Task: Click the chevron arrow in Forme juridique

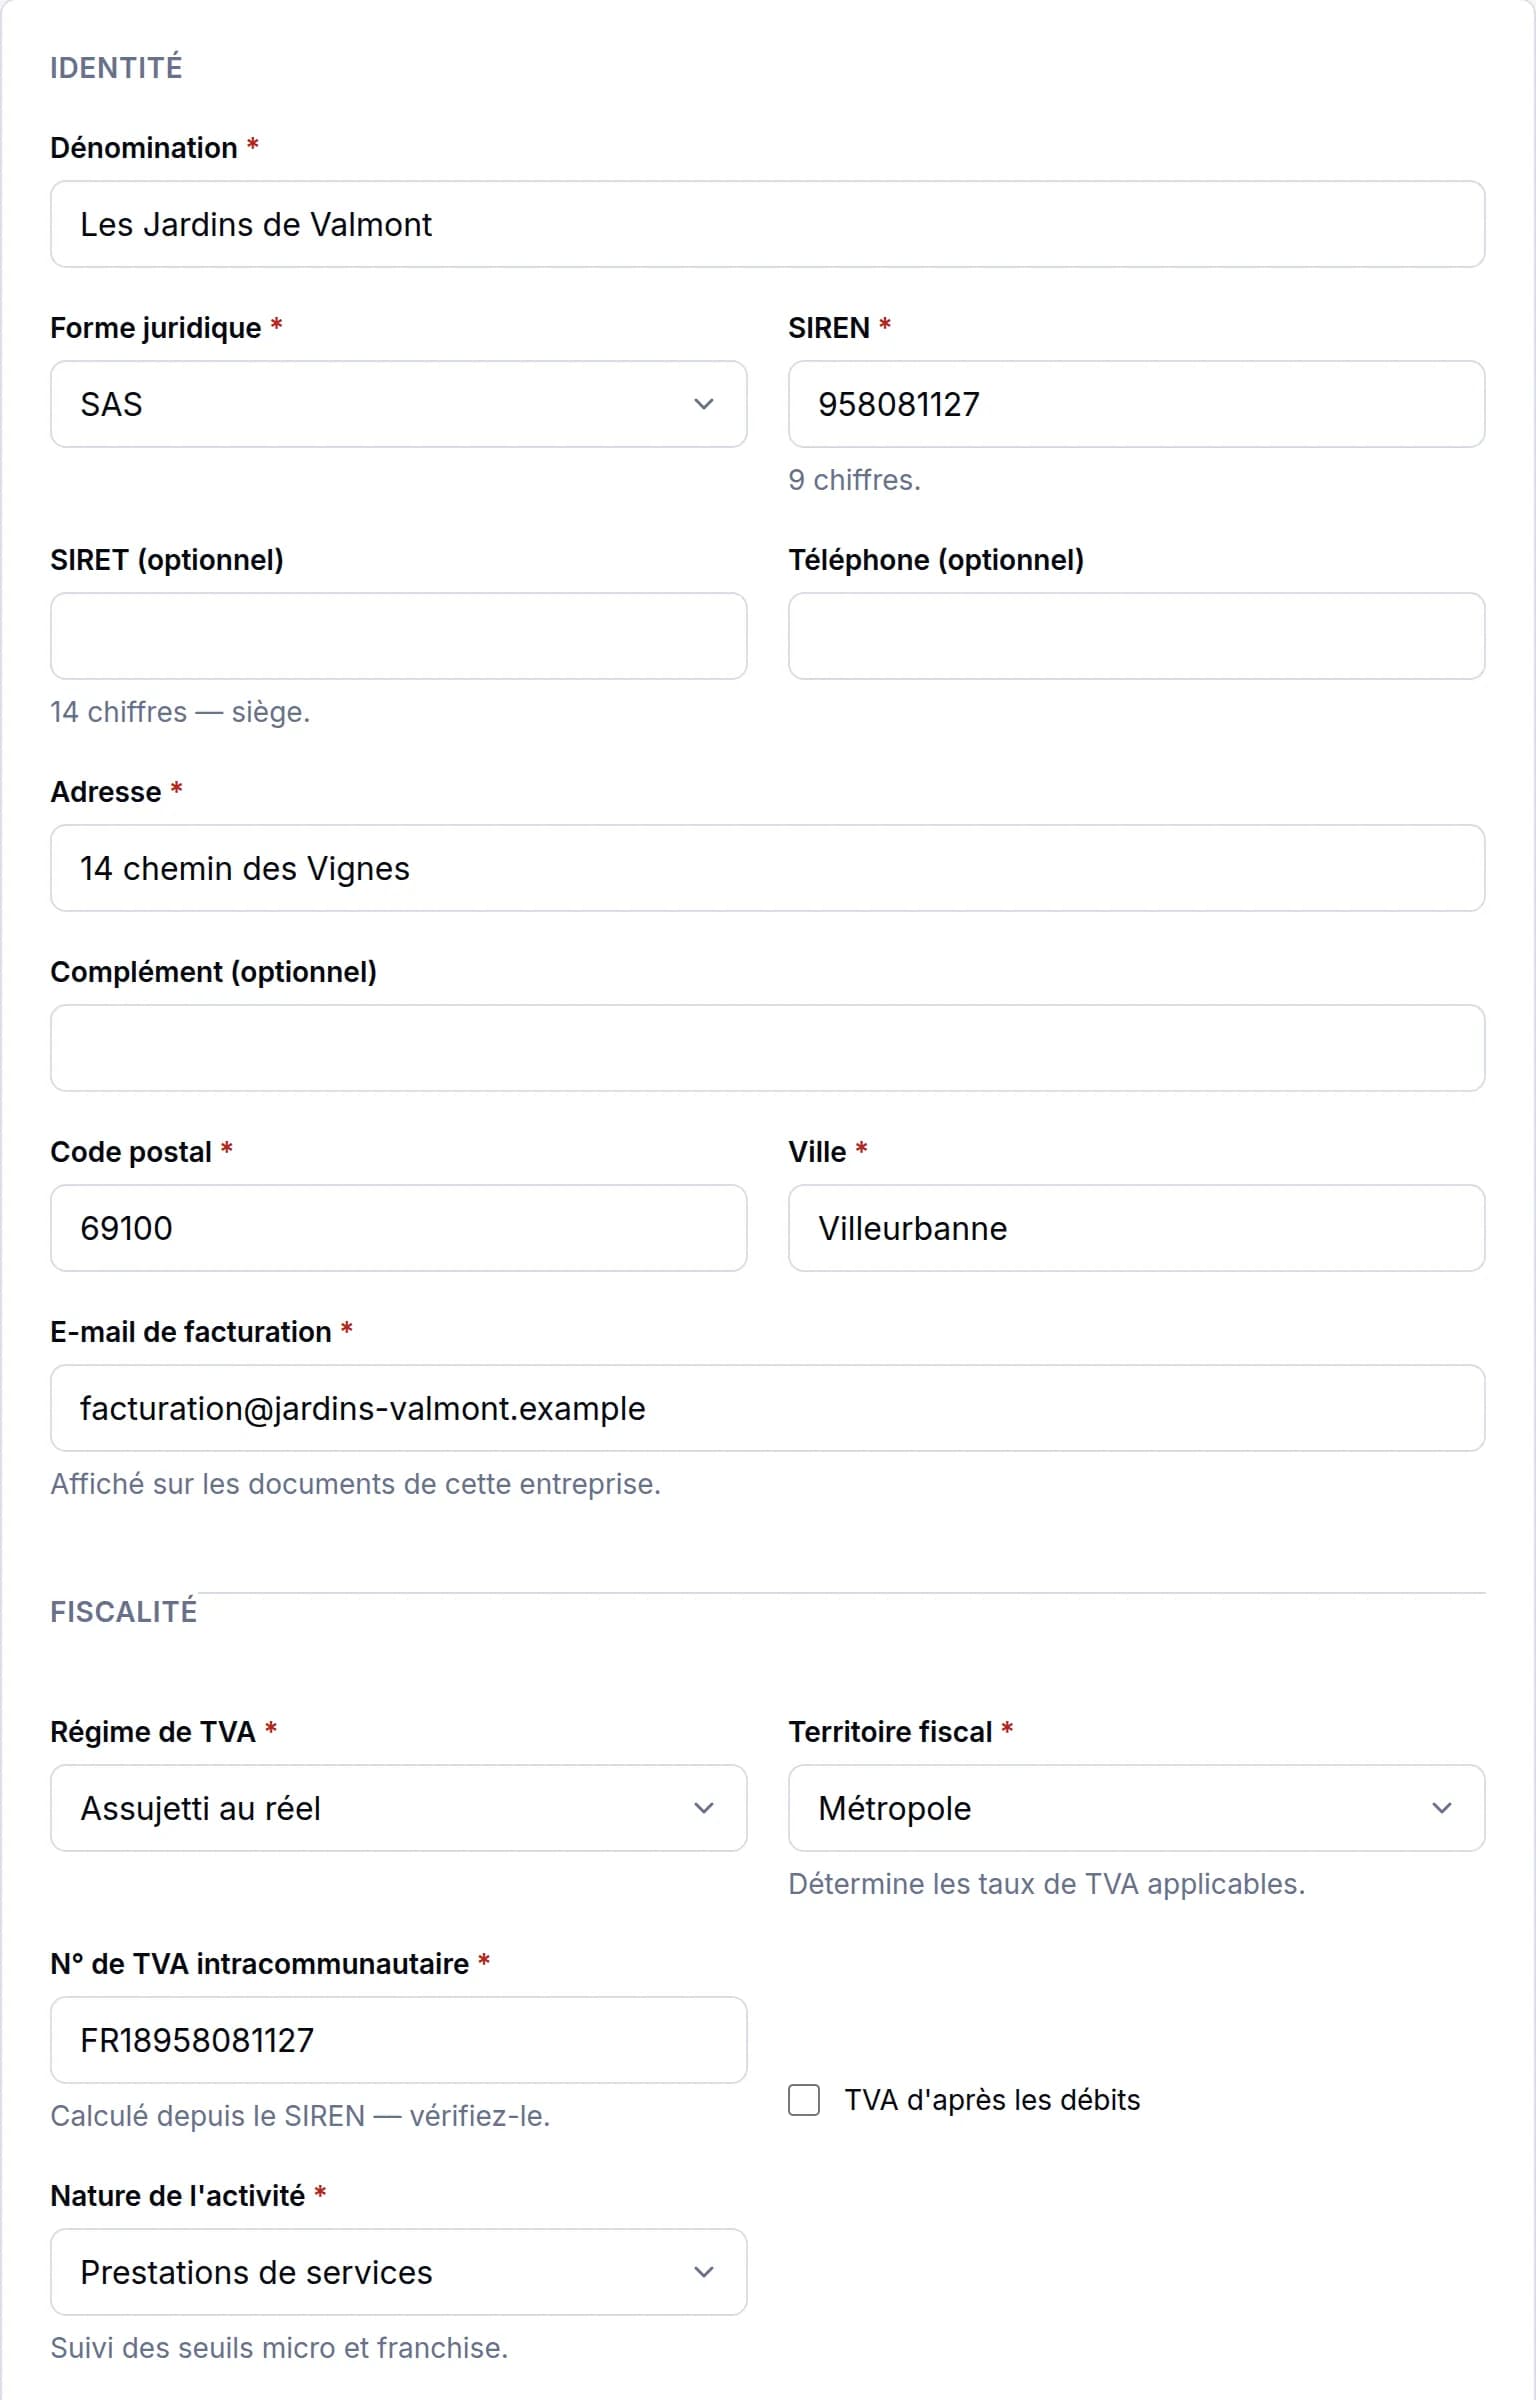Action: coord(704,404)
